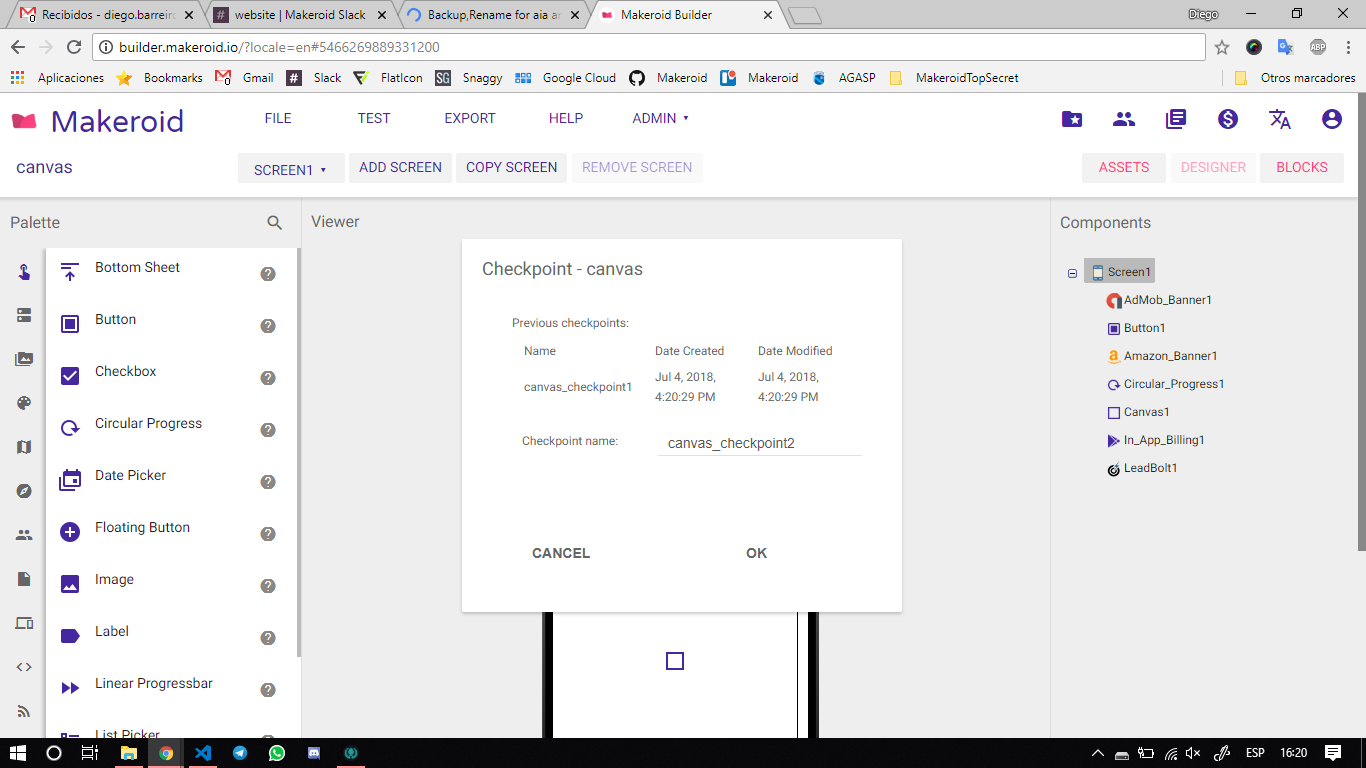Viewport: 1366px width, 768px height.
Task: Click the ADD SCREEN button
Action: coord(400,168)
